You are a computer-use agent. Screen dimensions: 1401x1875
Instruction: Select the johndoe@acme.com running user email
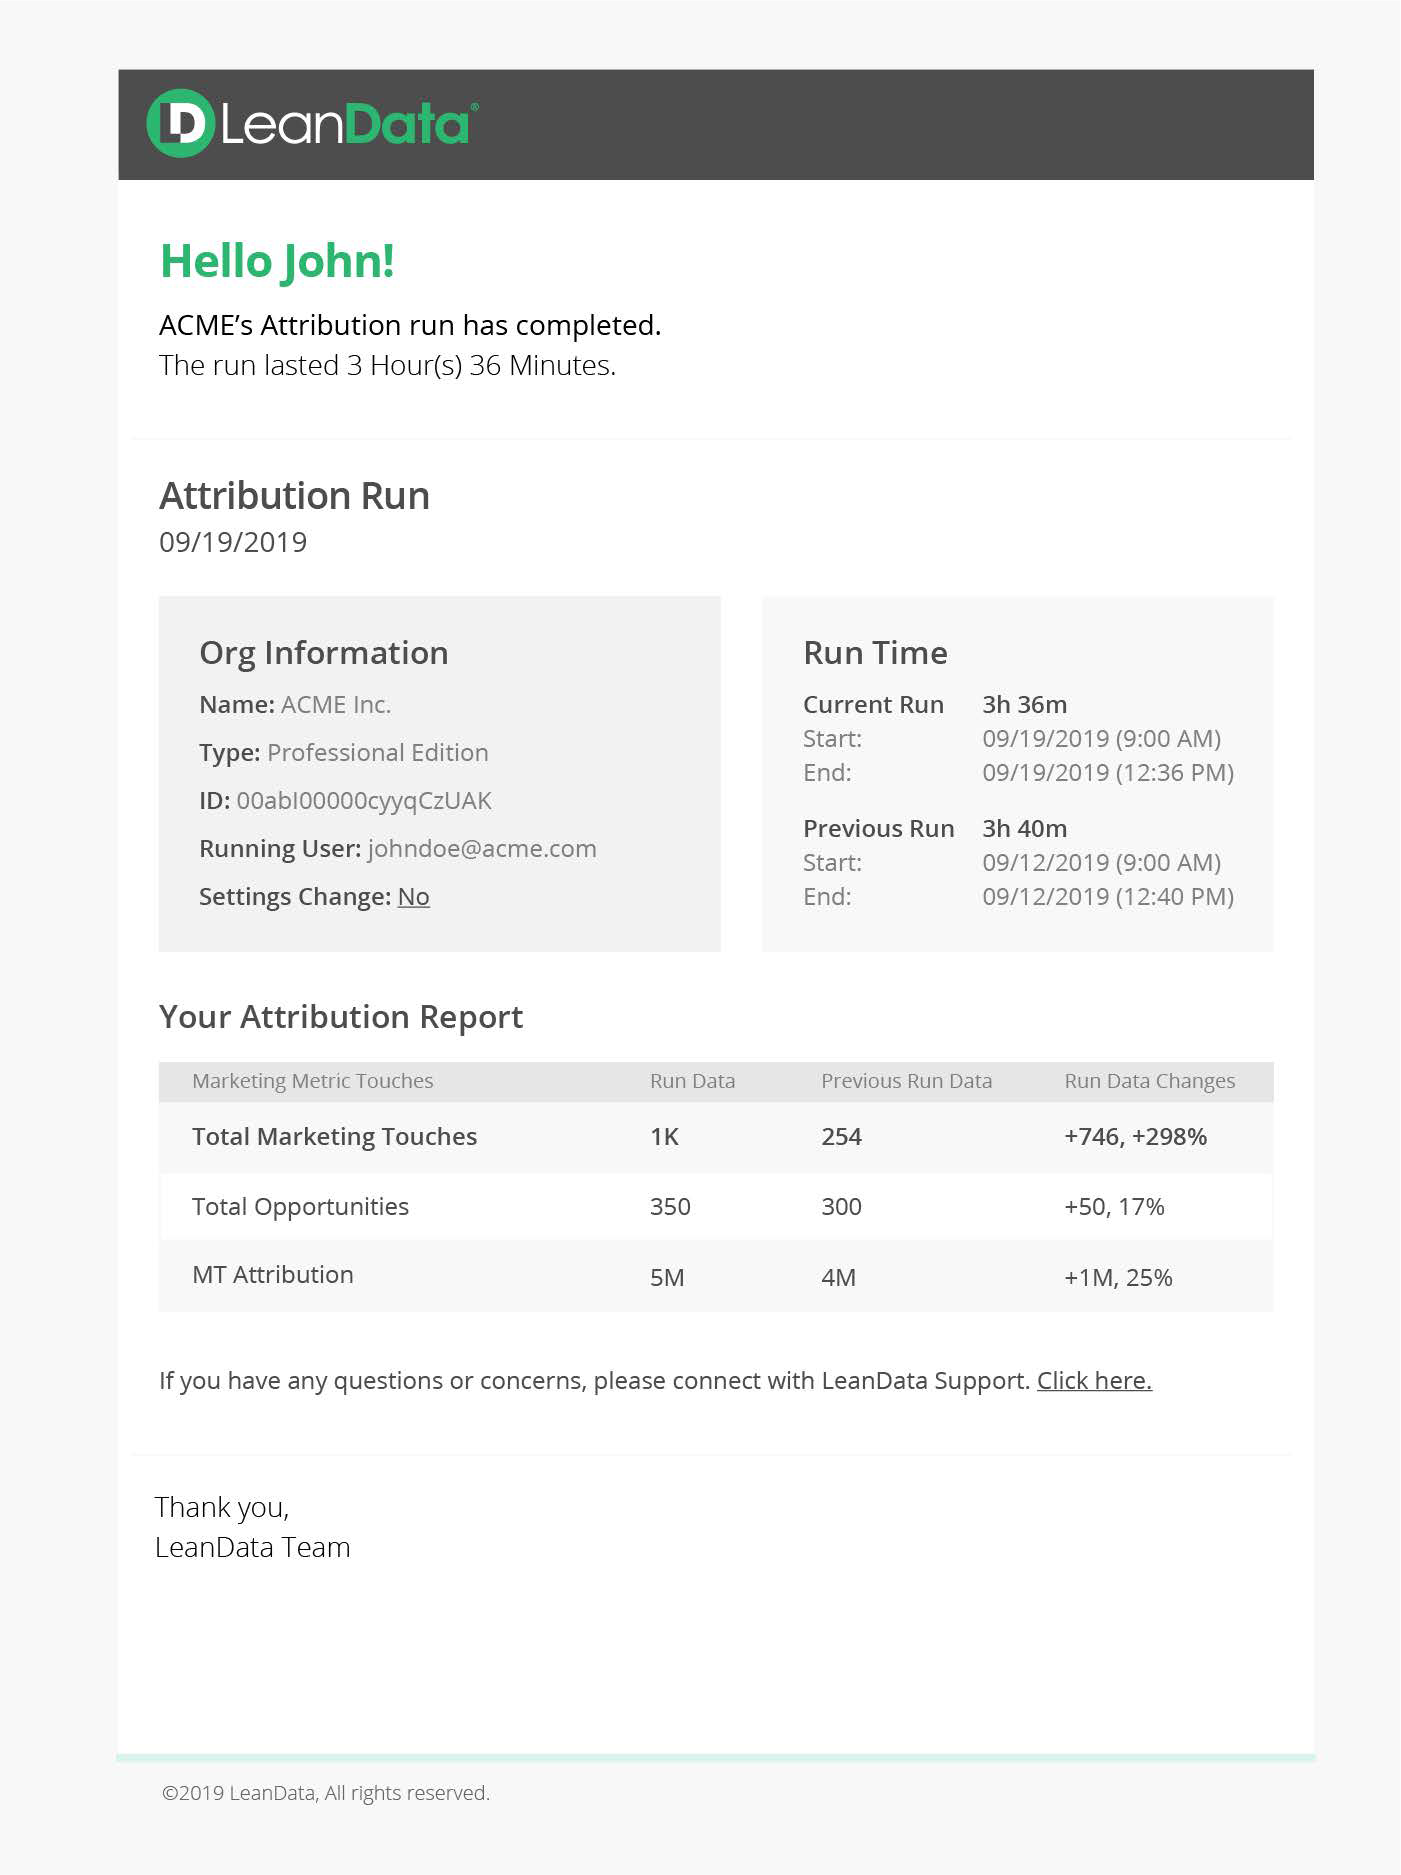[x=482, y=848]
